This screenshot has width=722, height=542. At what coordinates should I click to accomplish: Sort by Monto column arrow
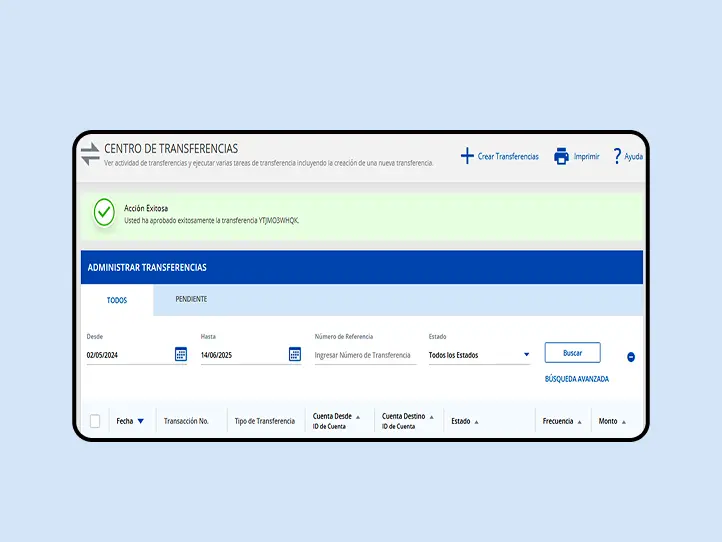click(623, 422)
